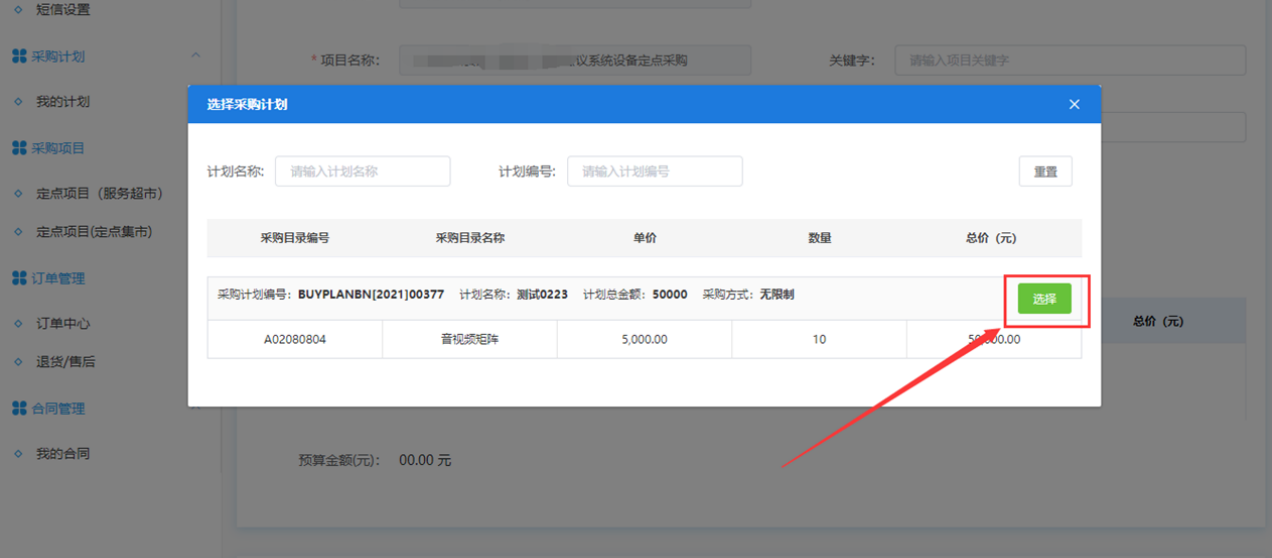Image resolution: width=1272 pixels, height=558 pixels.
Task: Open 短信设置 in sidebar
Action: tap(63, 10)
